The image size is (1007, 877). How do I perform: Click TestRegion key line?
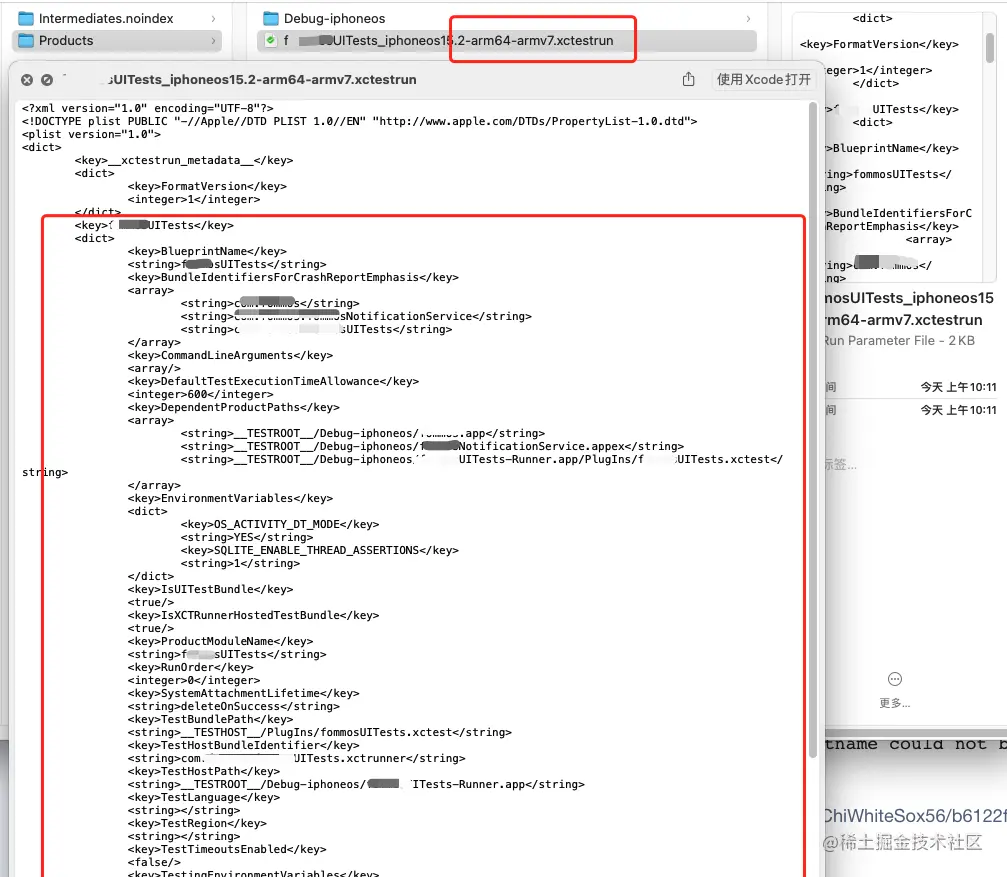coord(197,823)
